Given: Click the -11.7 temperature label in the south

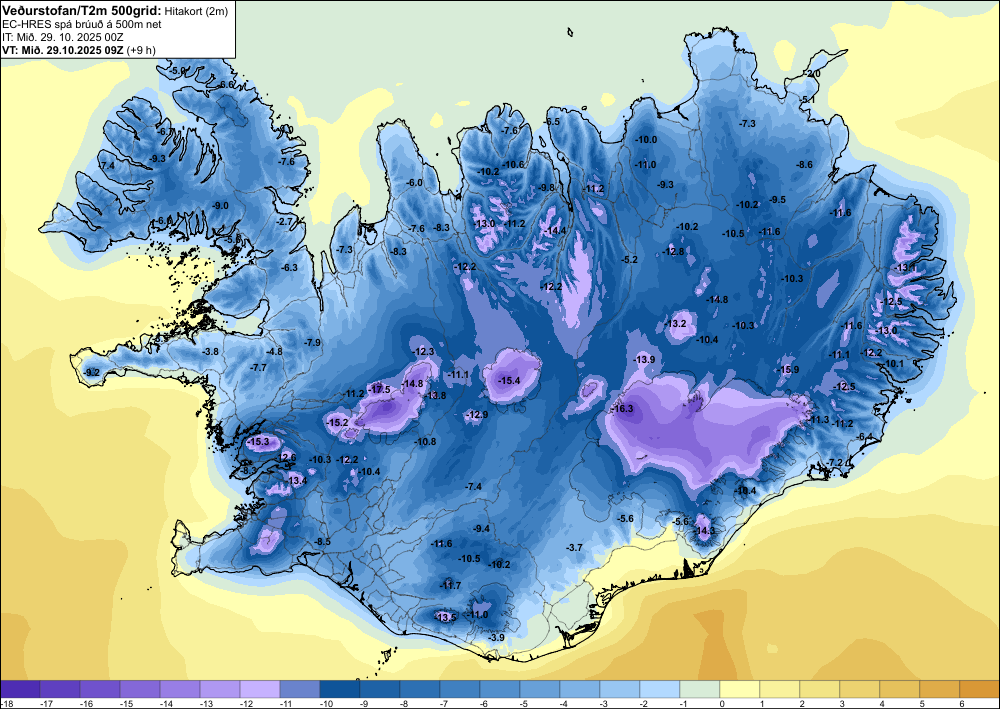Looking at the screenshot, I should (451, 585).
